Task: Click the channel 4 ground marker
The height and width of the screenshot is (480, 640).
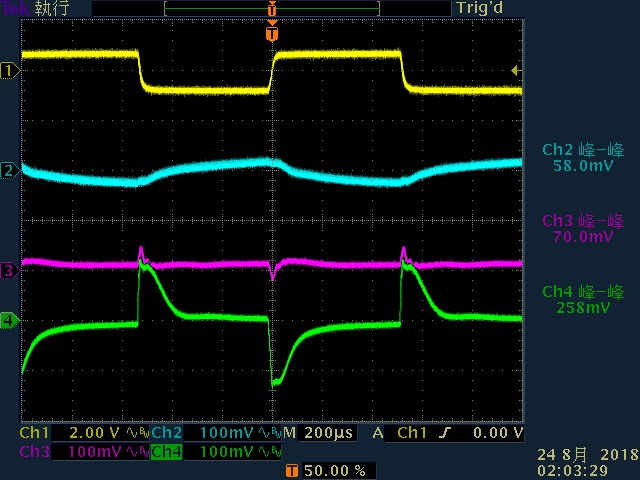Action: click(x=9, y=320)
